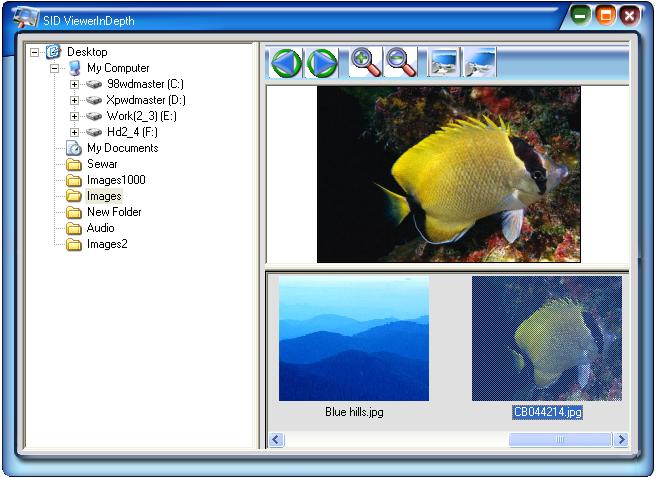Select the Blue hills.jpg thumbnail
The image size is (656, 478).
(x=354, y=336)
